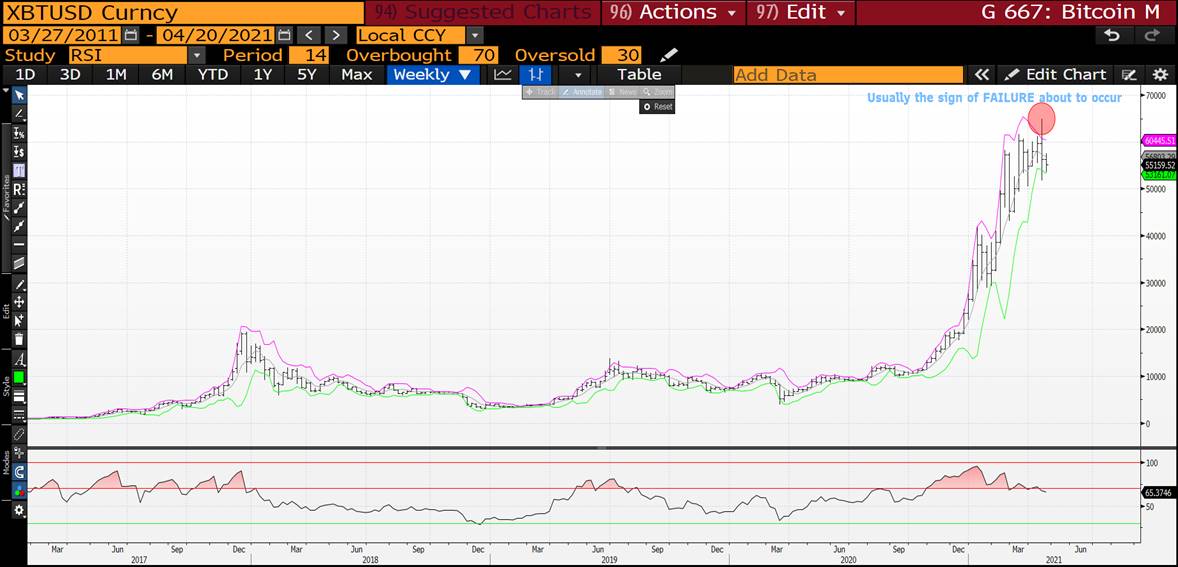1178x567 pixels.
Task: Open calendar picker for start date
Action: pos(131,35)
